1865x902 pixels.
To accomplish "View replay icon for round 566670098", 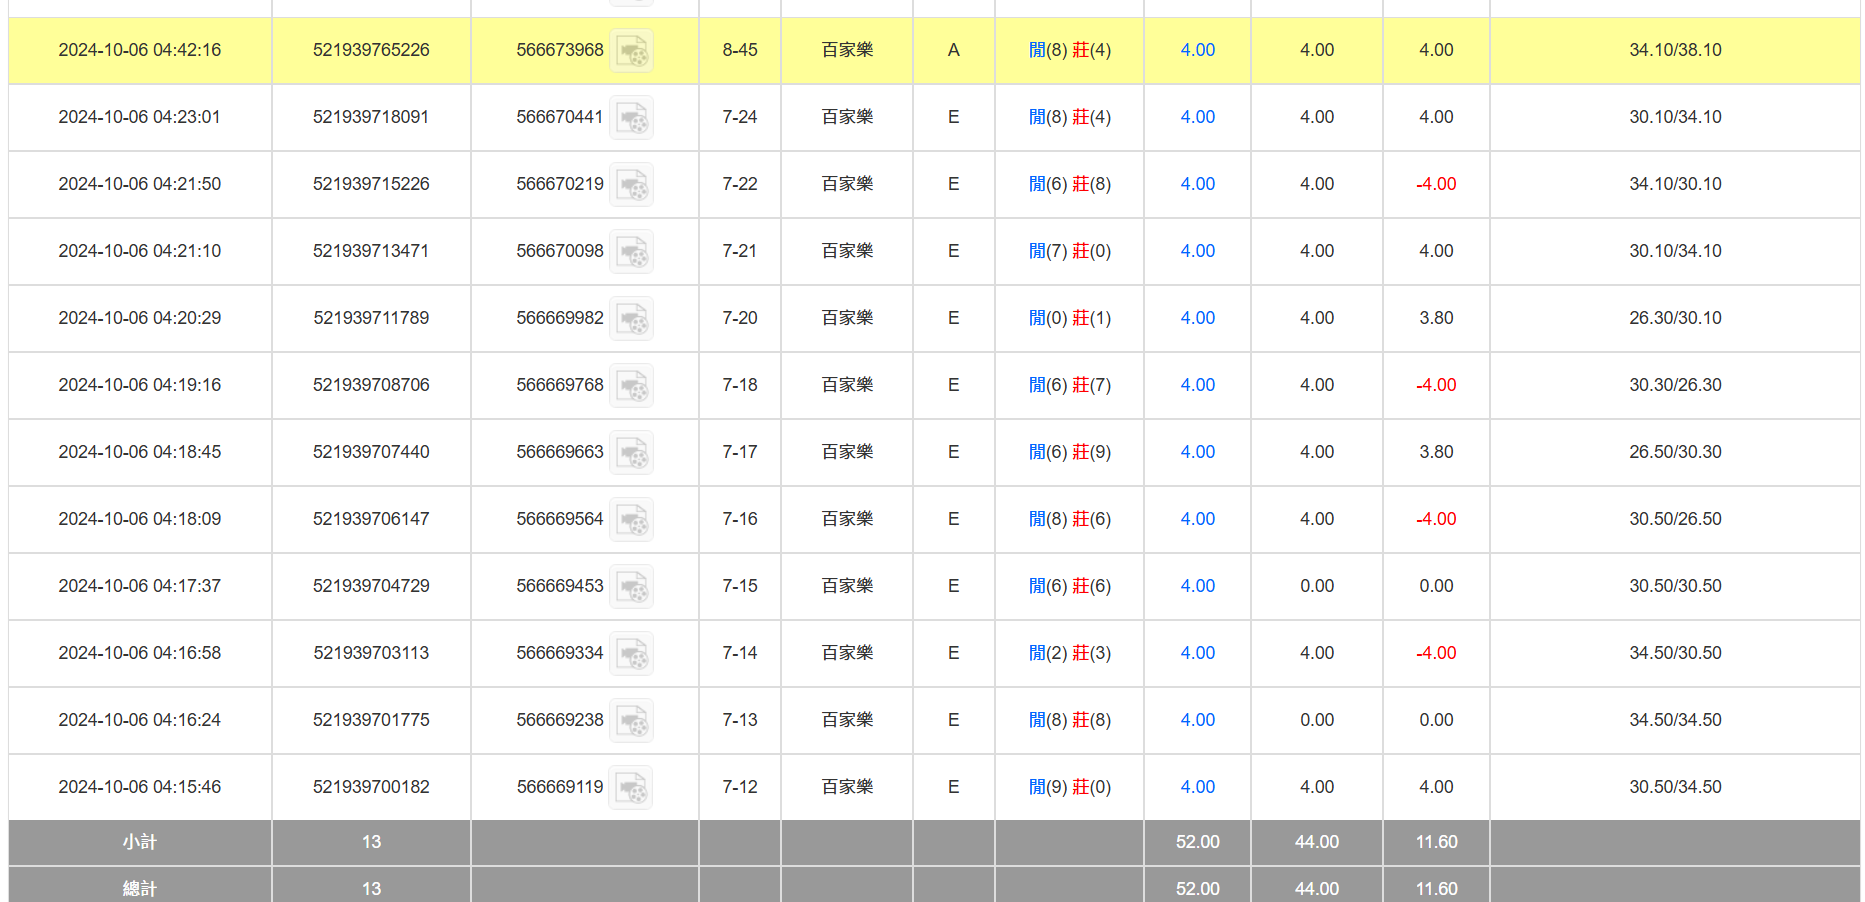I will pos(631,252).
